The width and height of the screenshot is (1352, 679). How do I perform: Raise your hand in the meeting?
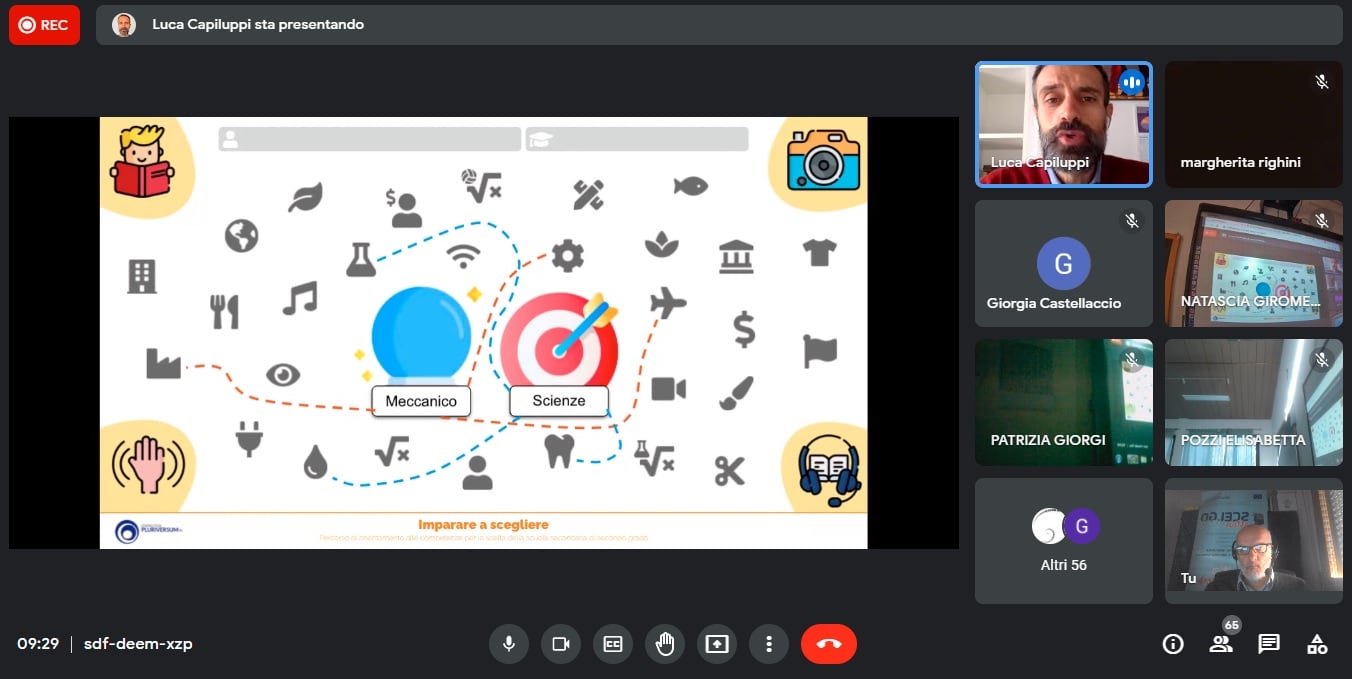pos(665,644)
